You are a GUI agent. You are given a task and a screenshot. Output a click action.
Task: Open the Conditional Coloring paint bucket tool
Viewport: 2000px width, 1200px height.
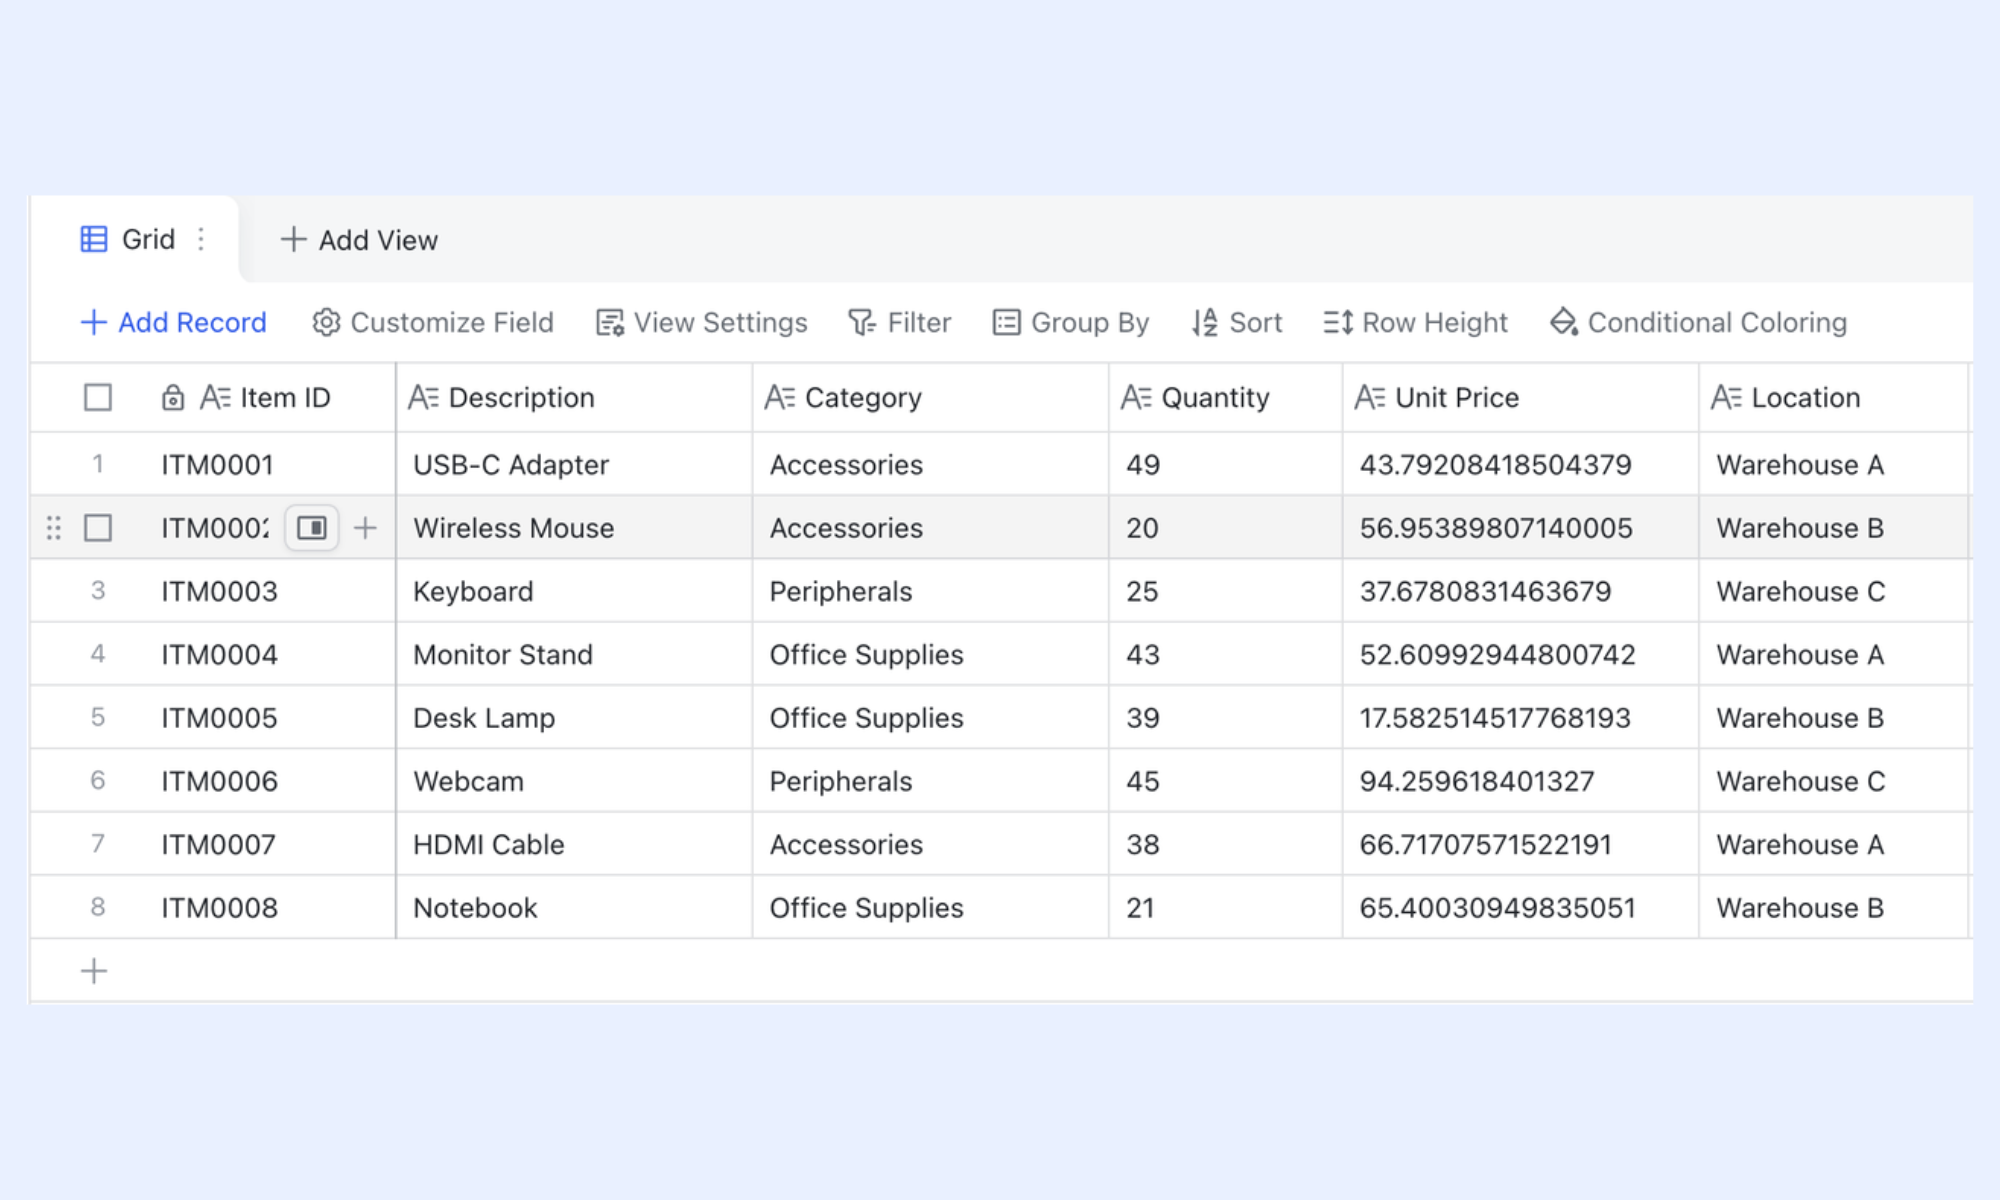pos(1698,322)
